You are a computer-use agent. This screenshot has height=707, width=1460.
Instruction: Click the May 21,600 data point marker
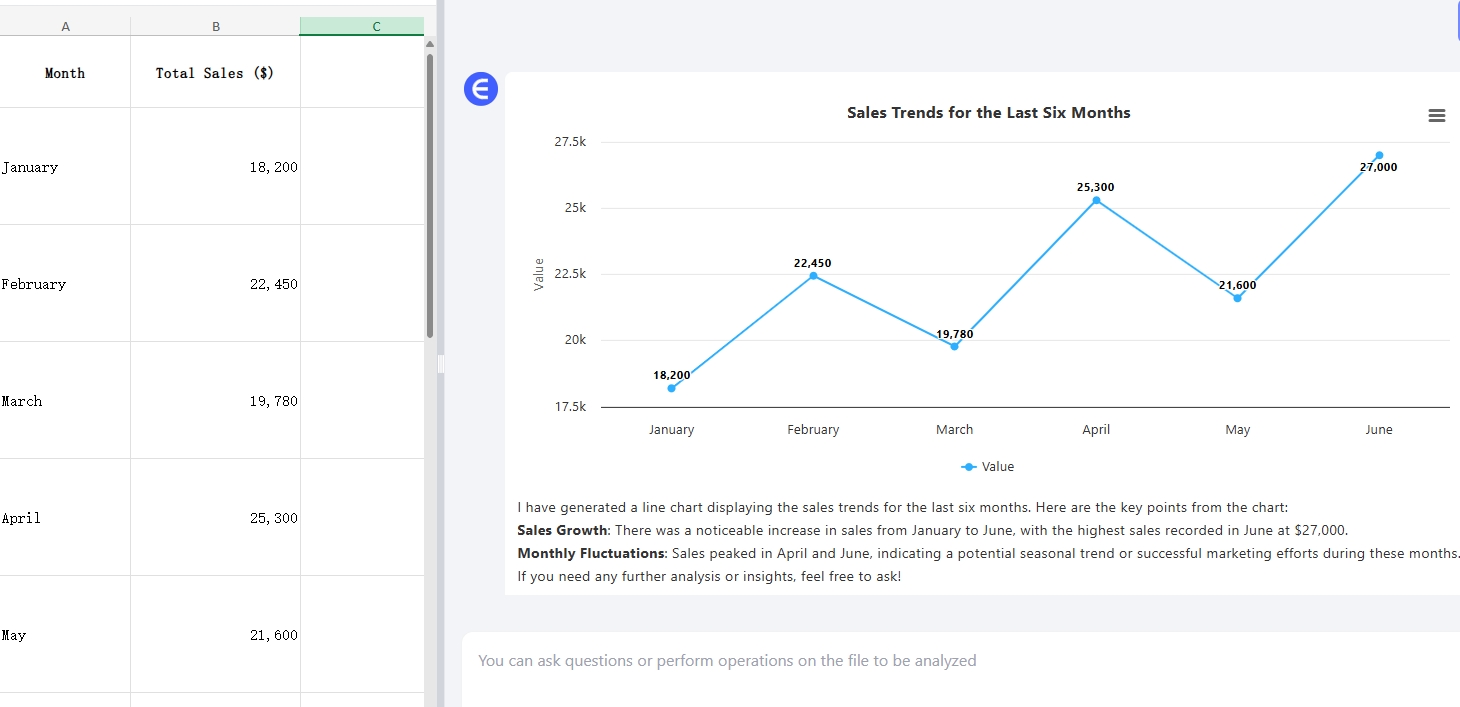(x=1237, y=298)
